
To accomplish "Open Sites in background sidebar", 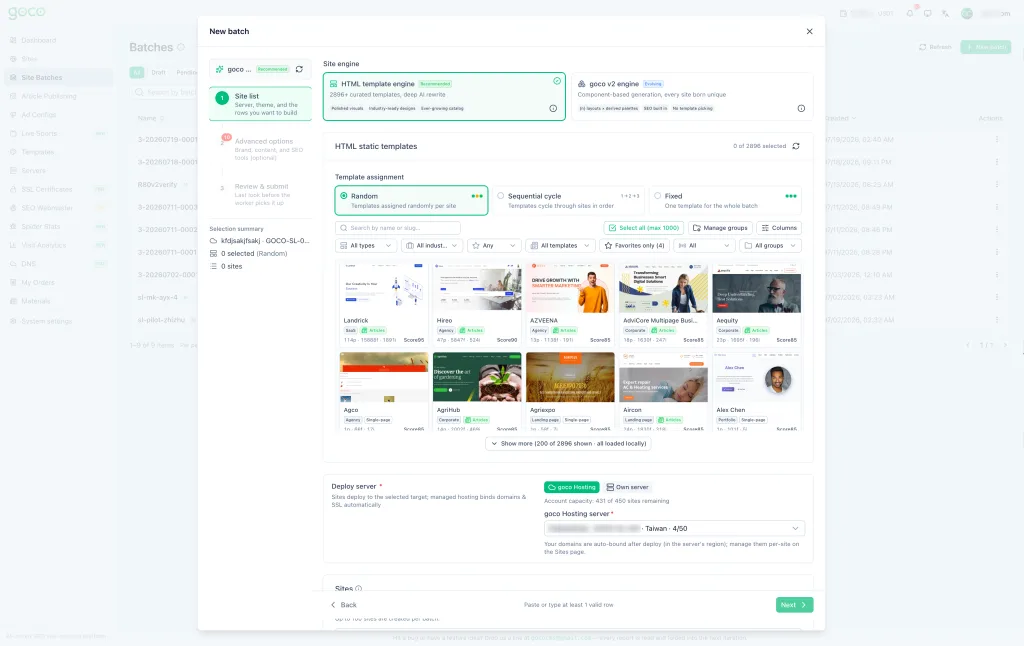I will pos(29,59).
